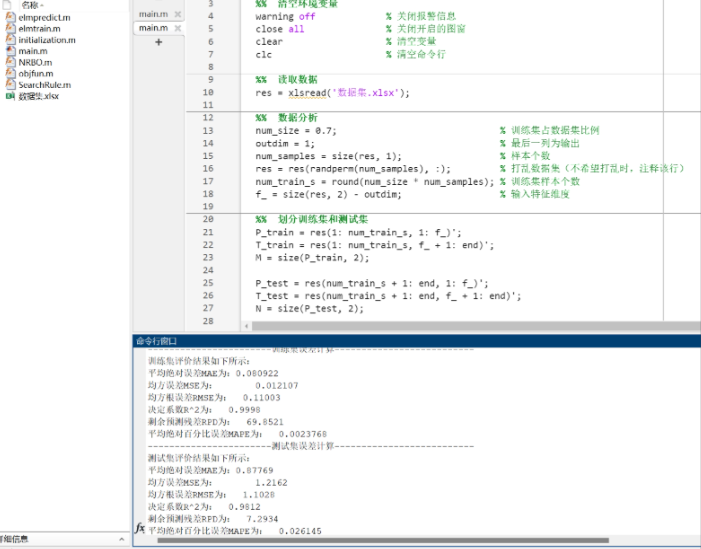Viewport: 701px width, 549px height.
Task: Click the P_train assignment line
Action: click(358, 232)
